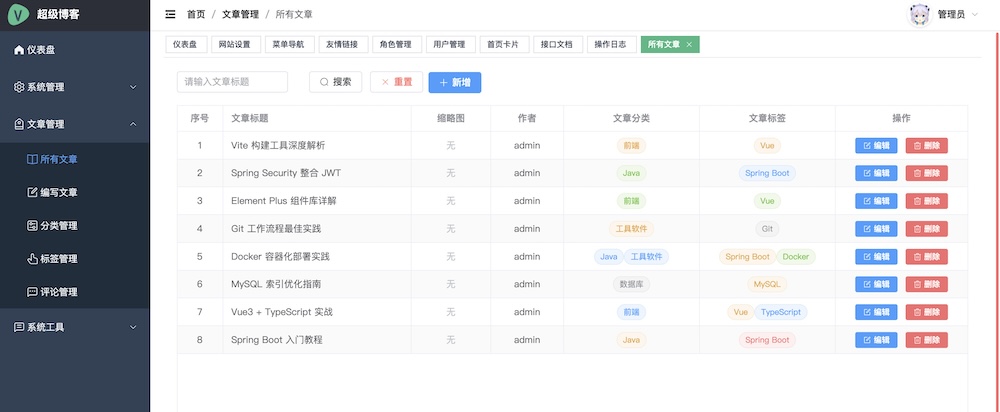Click the 系统管理 gear icon
The width and height of the screenshot is (1000, 412).
(19, 87)
